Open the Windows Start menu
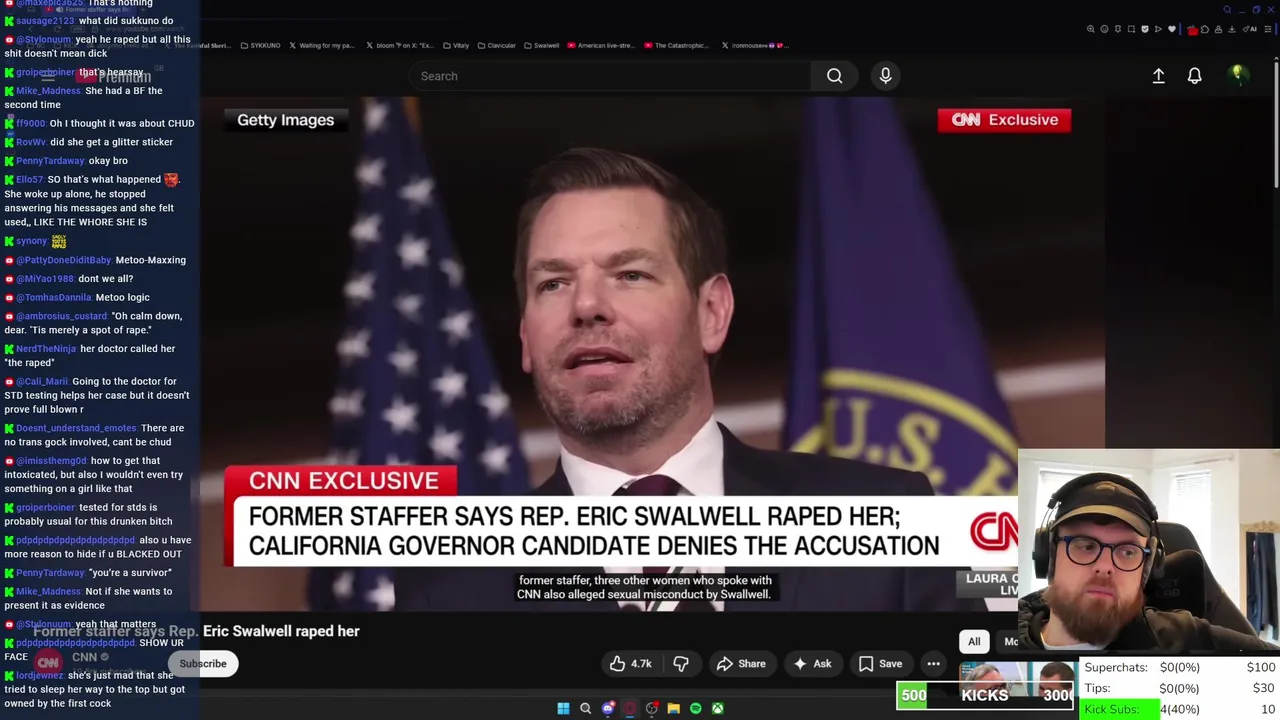The width and height of the screenshot is (1280, 720). pos(563,708)
